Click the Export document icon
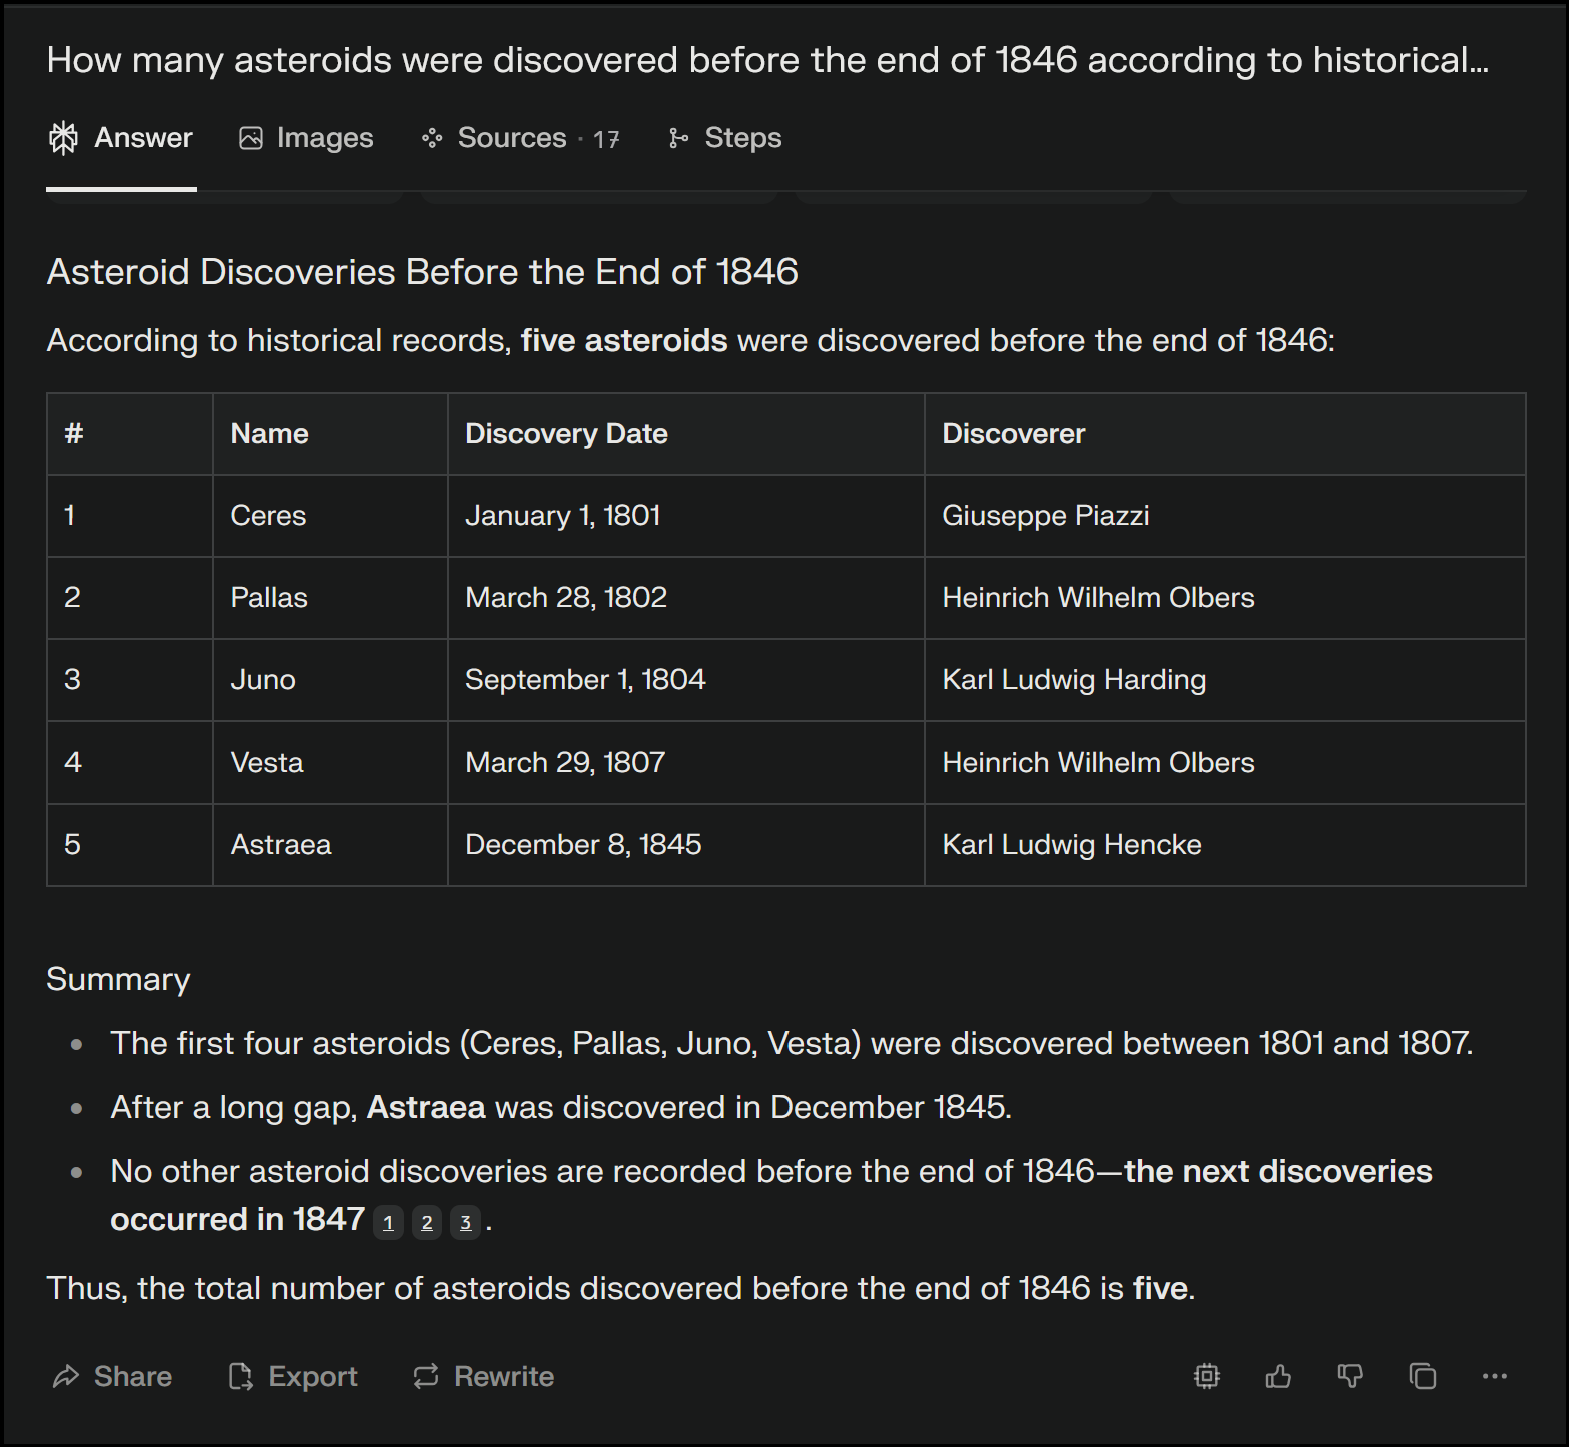Image resolution: width=1570 pixels, height=1448 pixels. [240, 1377]
